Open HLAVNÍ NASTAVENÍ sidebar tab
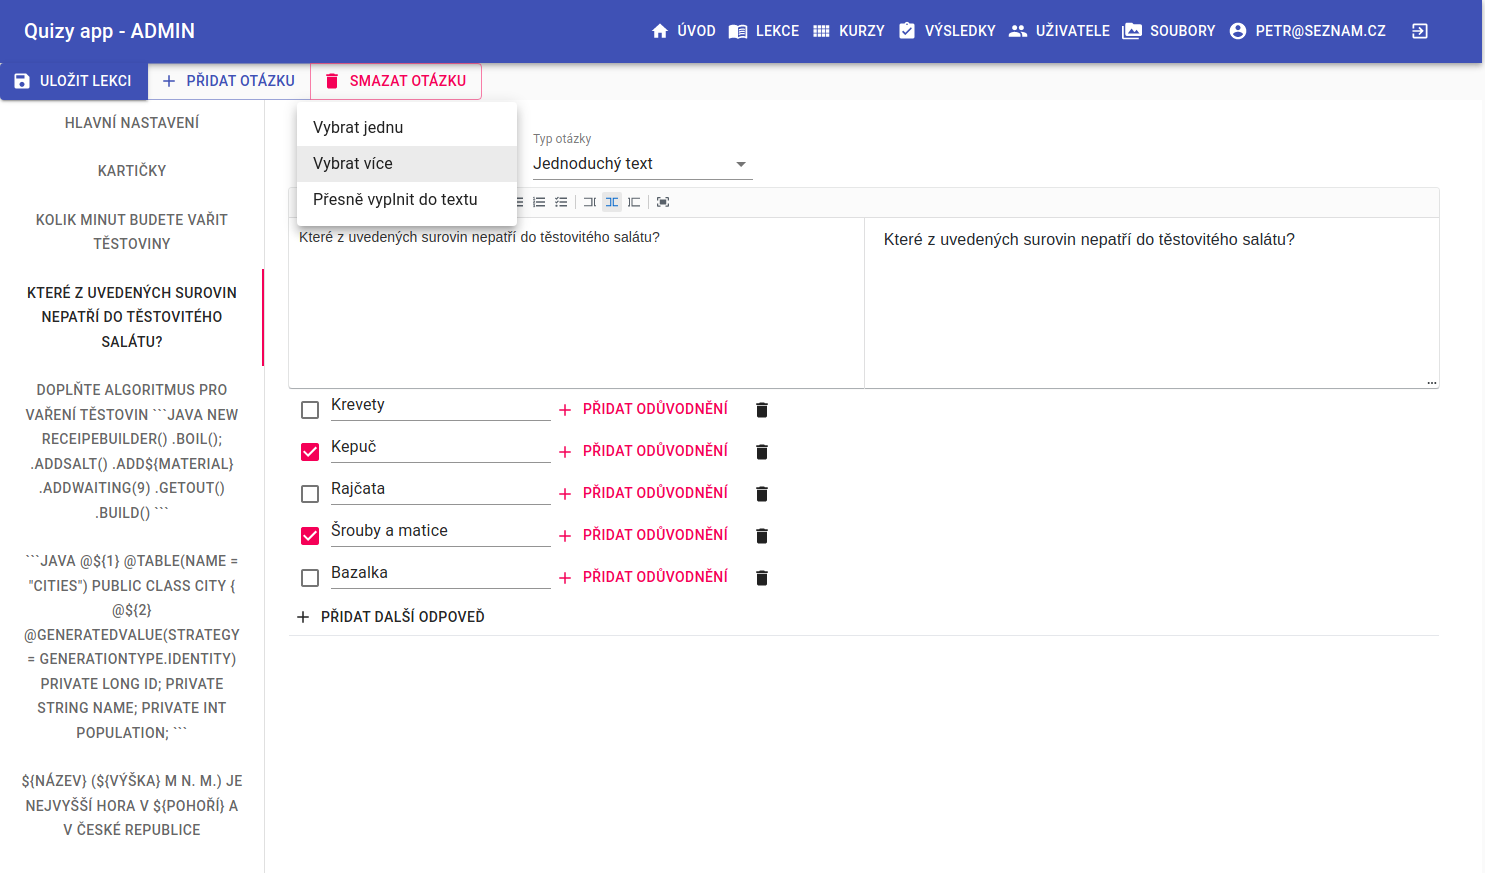 pyautogui.click(x=132, y=123)
